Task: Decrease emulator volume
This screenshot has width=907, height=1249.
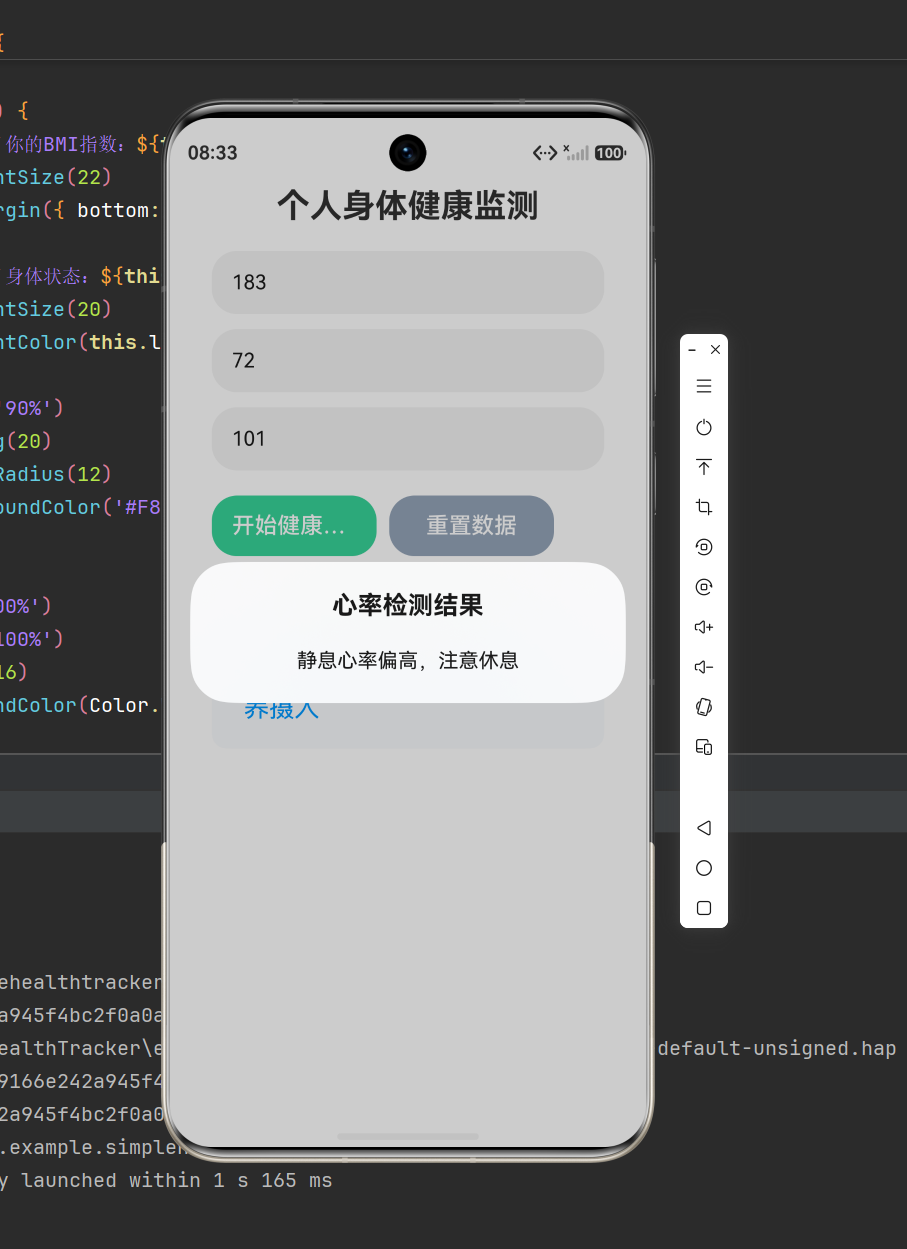Action: (x=704, y=667)
